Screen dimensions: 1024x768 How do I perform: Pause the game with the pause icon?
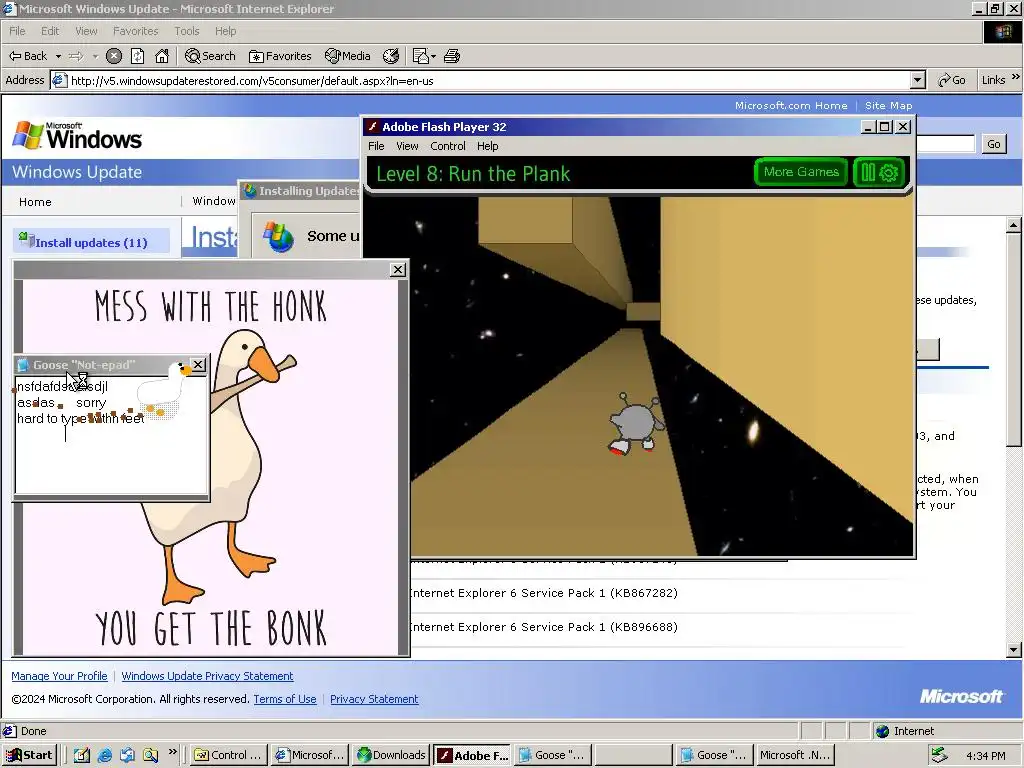click(868, 172)
